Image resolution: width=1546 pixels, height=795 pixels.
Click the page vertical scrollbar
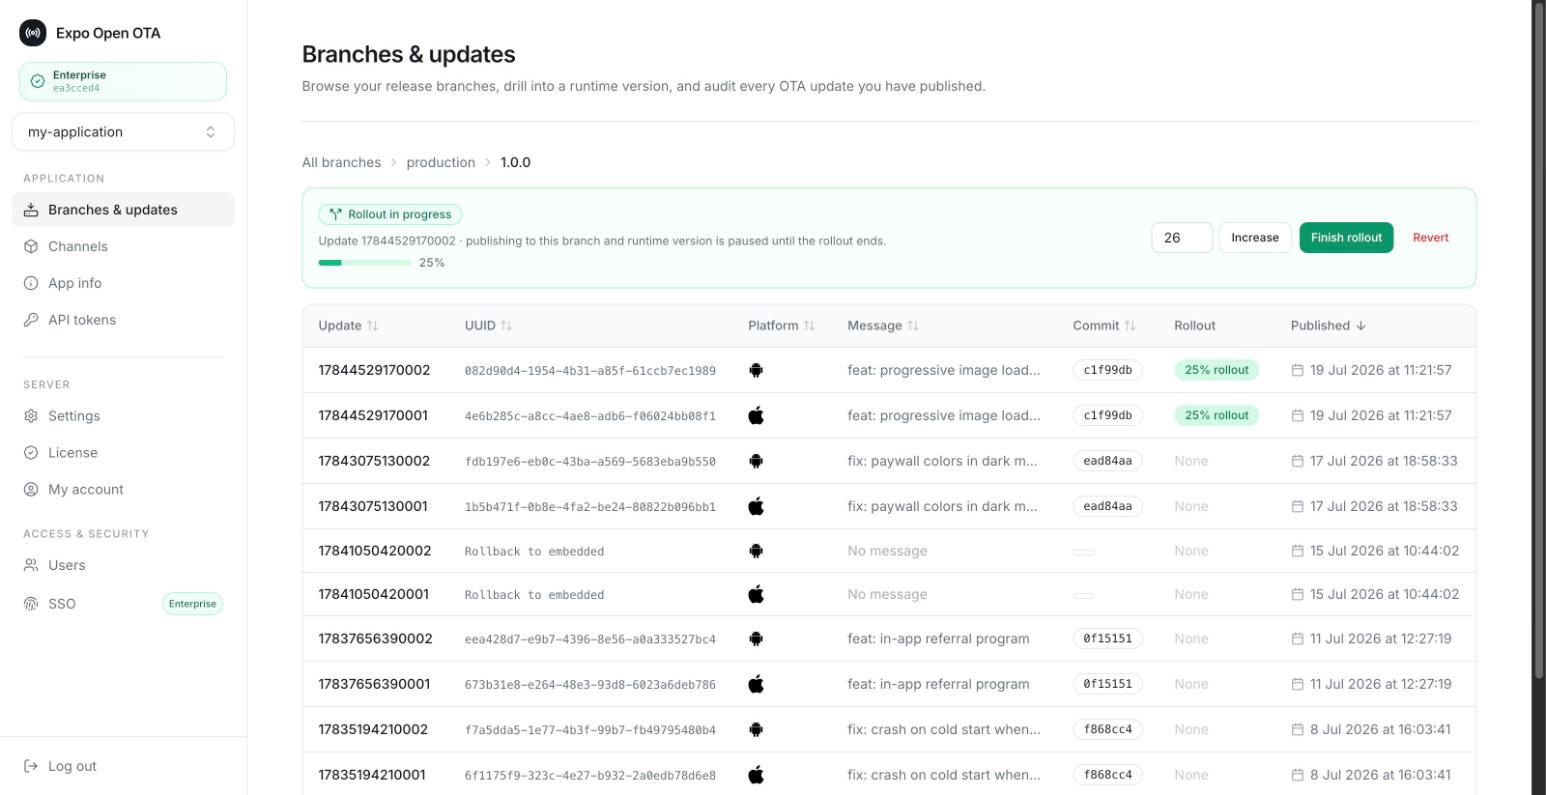pyautogui.click(x=1539, y=340)
